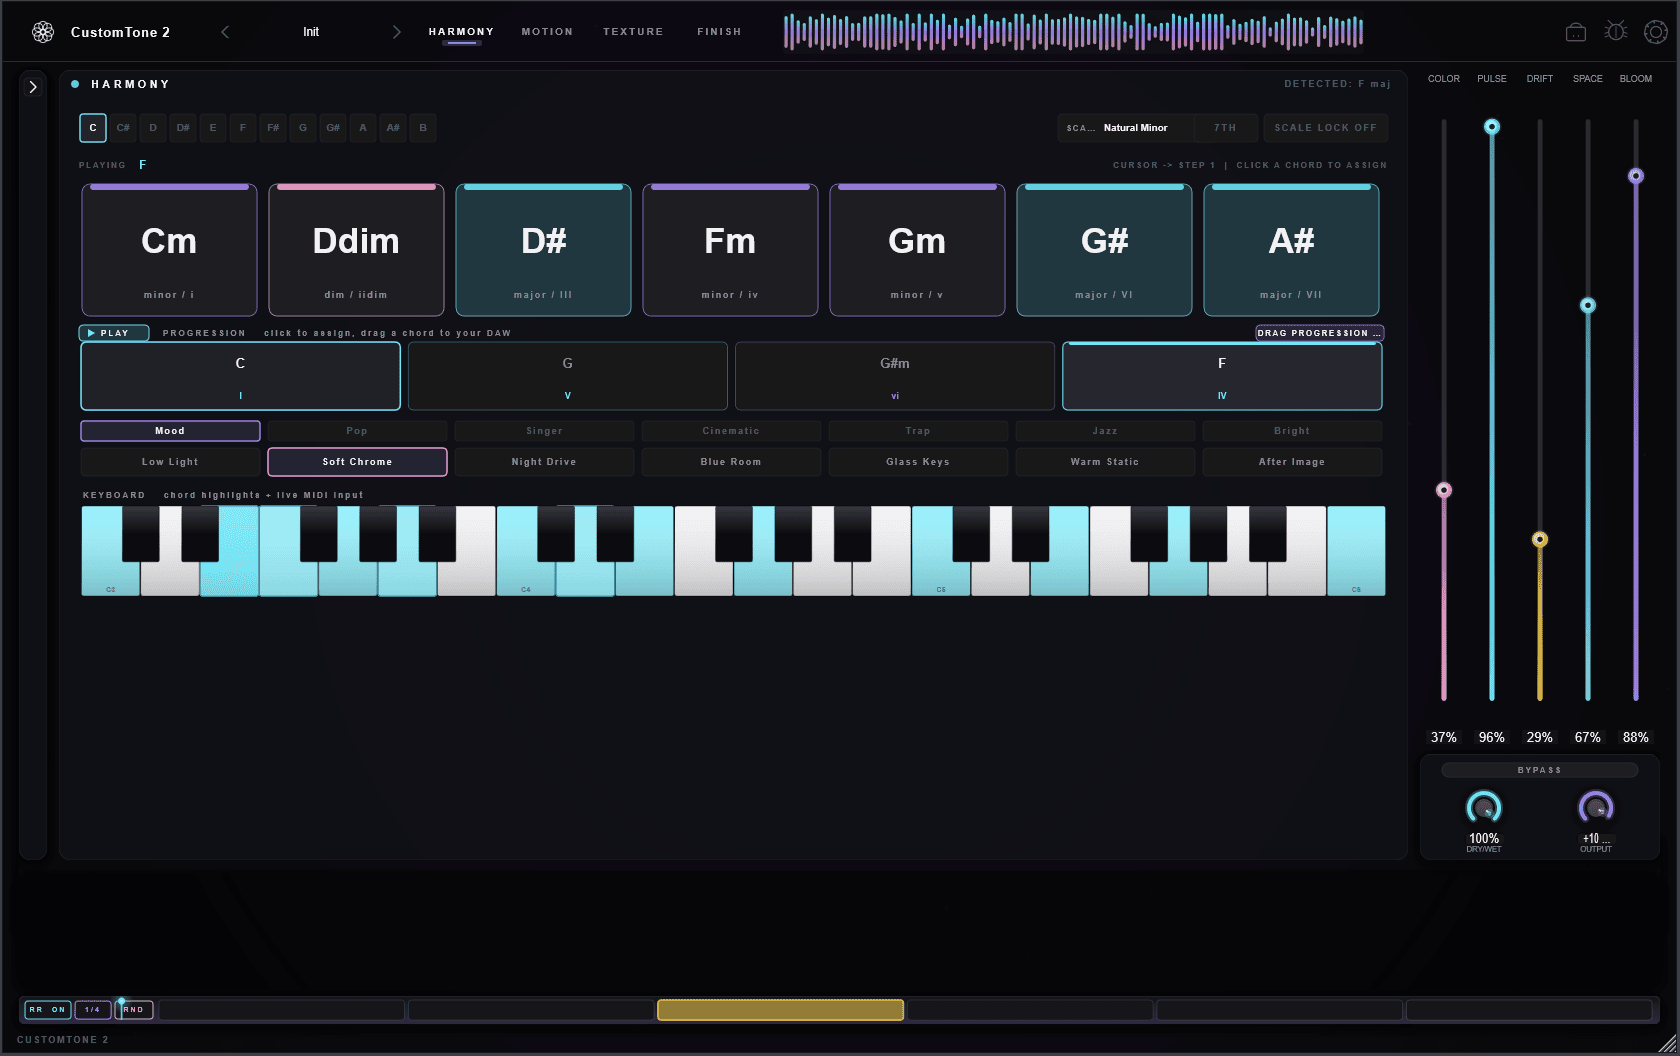Choose the Bright category
This screenshot has width=1680, height=1056.
[1292, 431]
